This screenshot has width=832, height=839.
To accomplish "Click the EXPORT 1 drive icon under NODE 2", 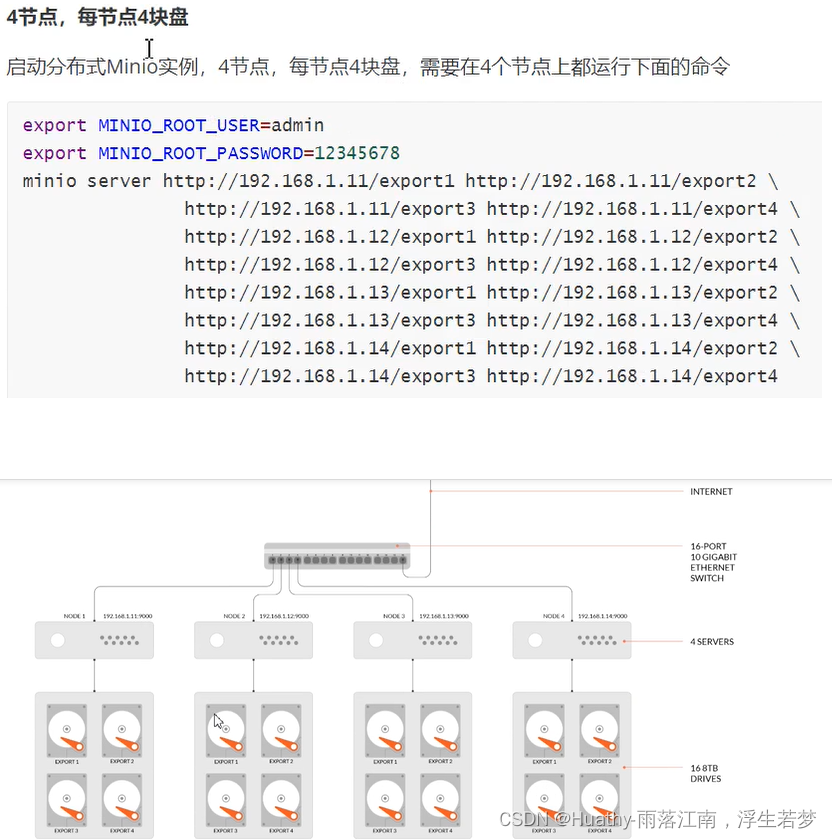I will (224, 728).
